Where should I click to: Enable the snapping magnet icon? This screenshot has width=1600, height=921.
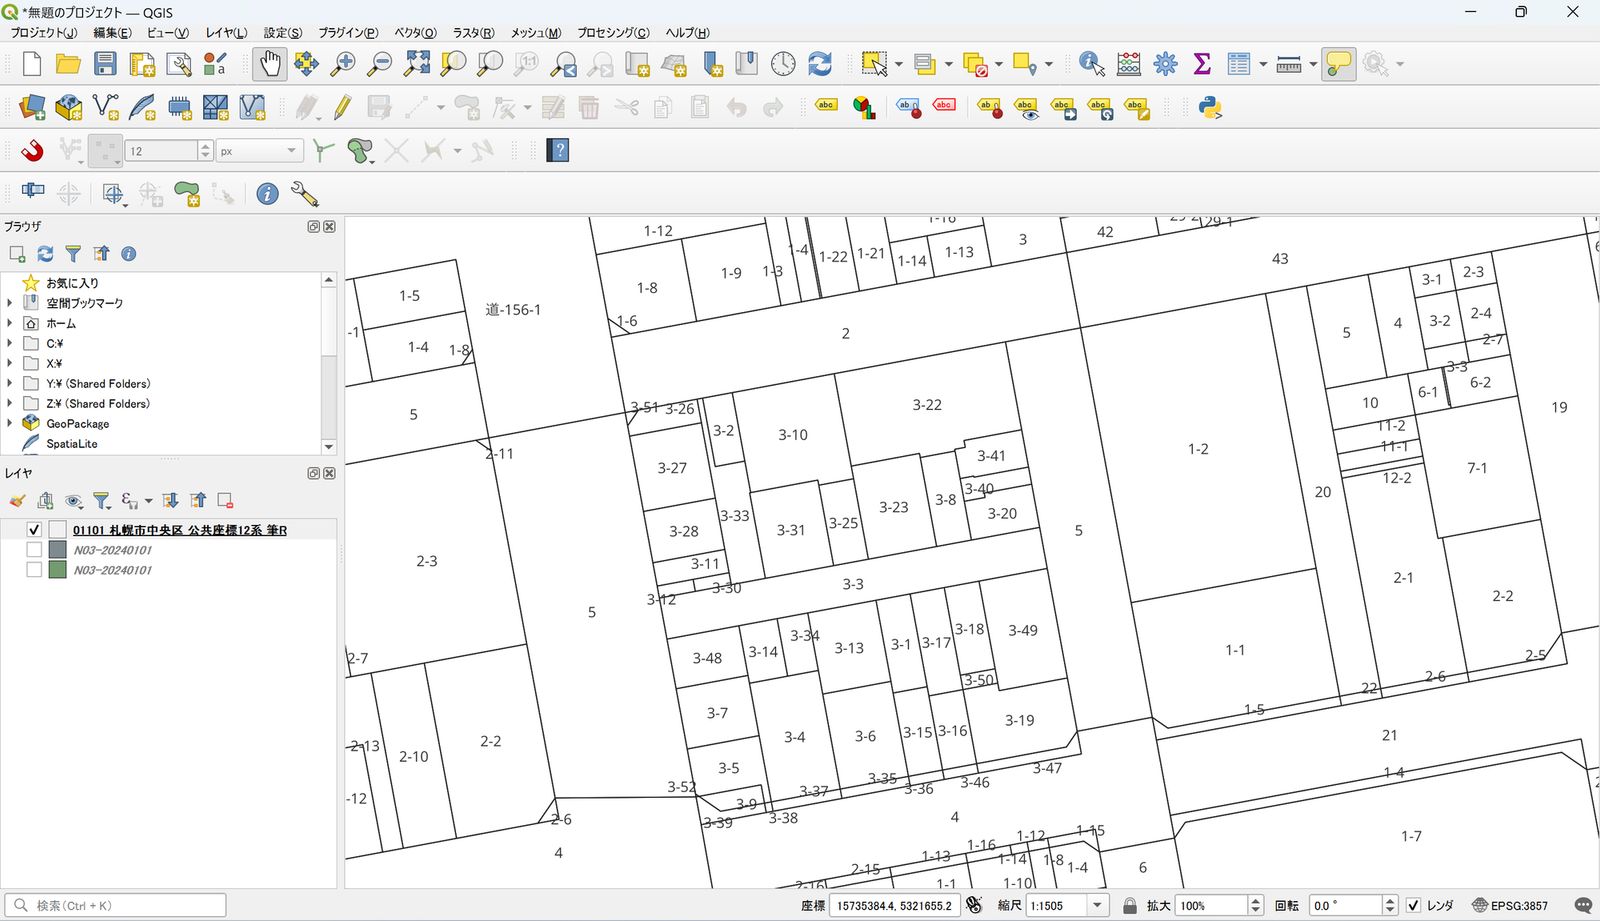[x=32, y=150]
